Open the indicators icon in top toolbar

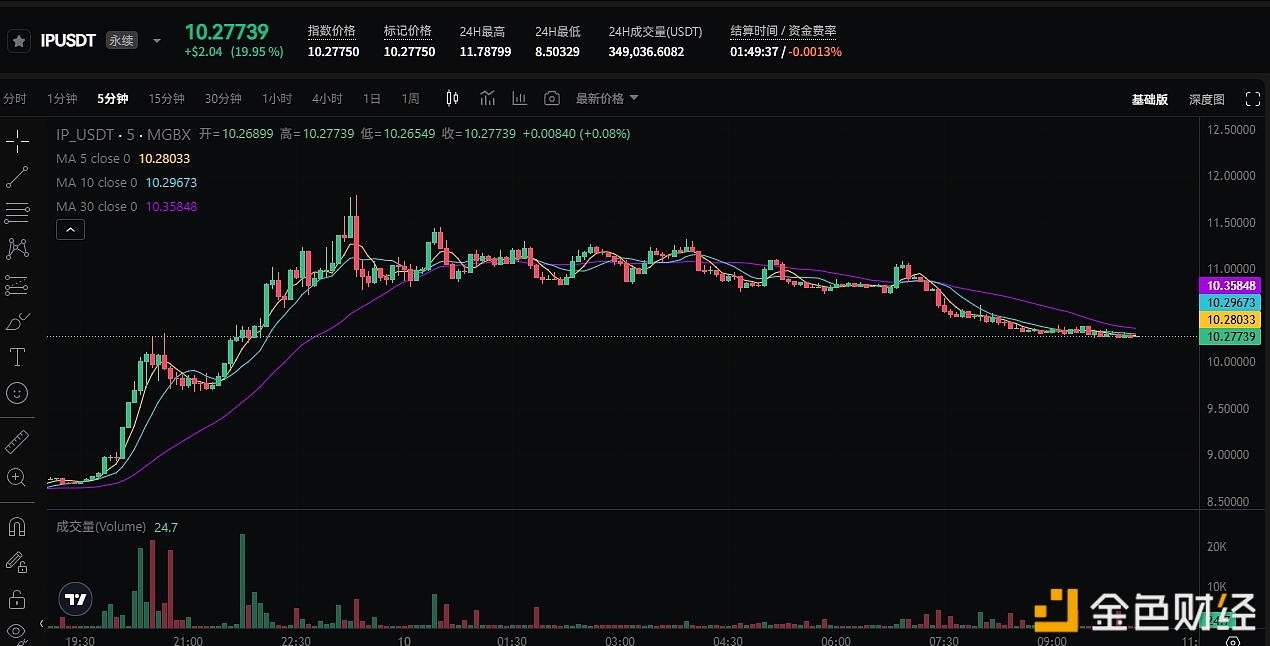pyautogui.click(x=487, y=98)
